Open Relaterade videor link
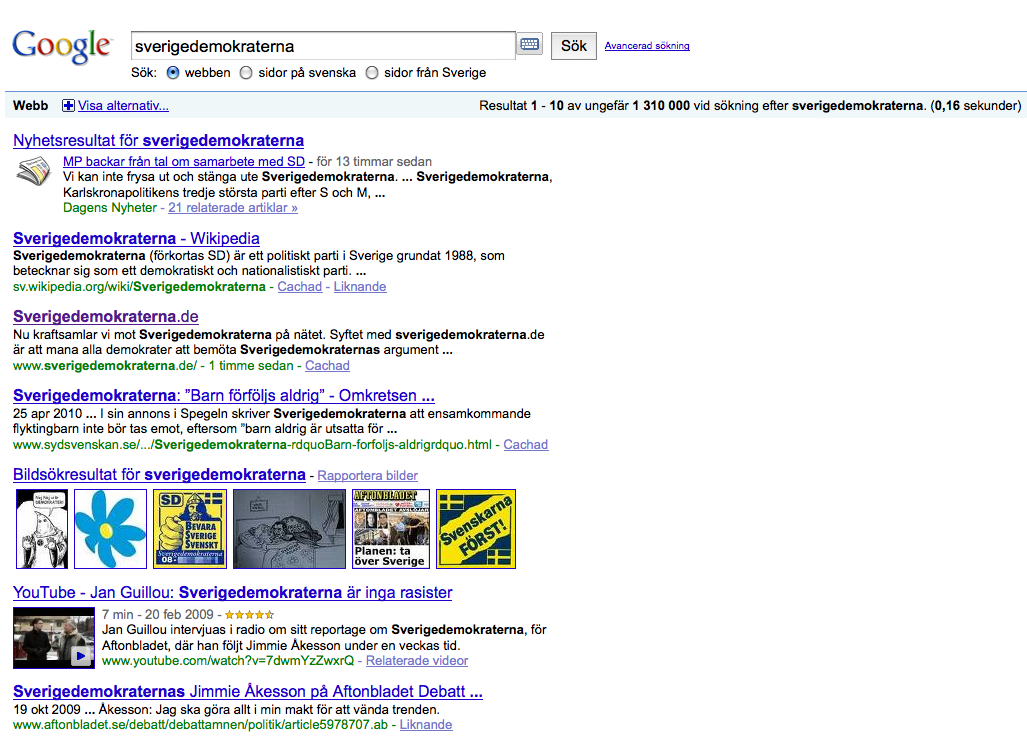The image size is (1027, 747). tap(417, 661)
